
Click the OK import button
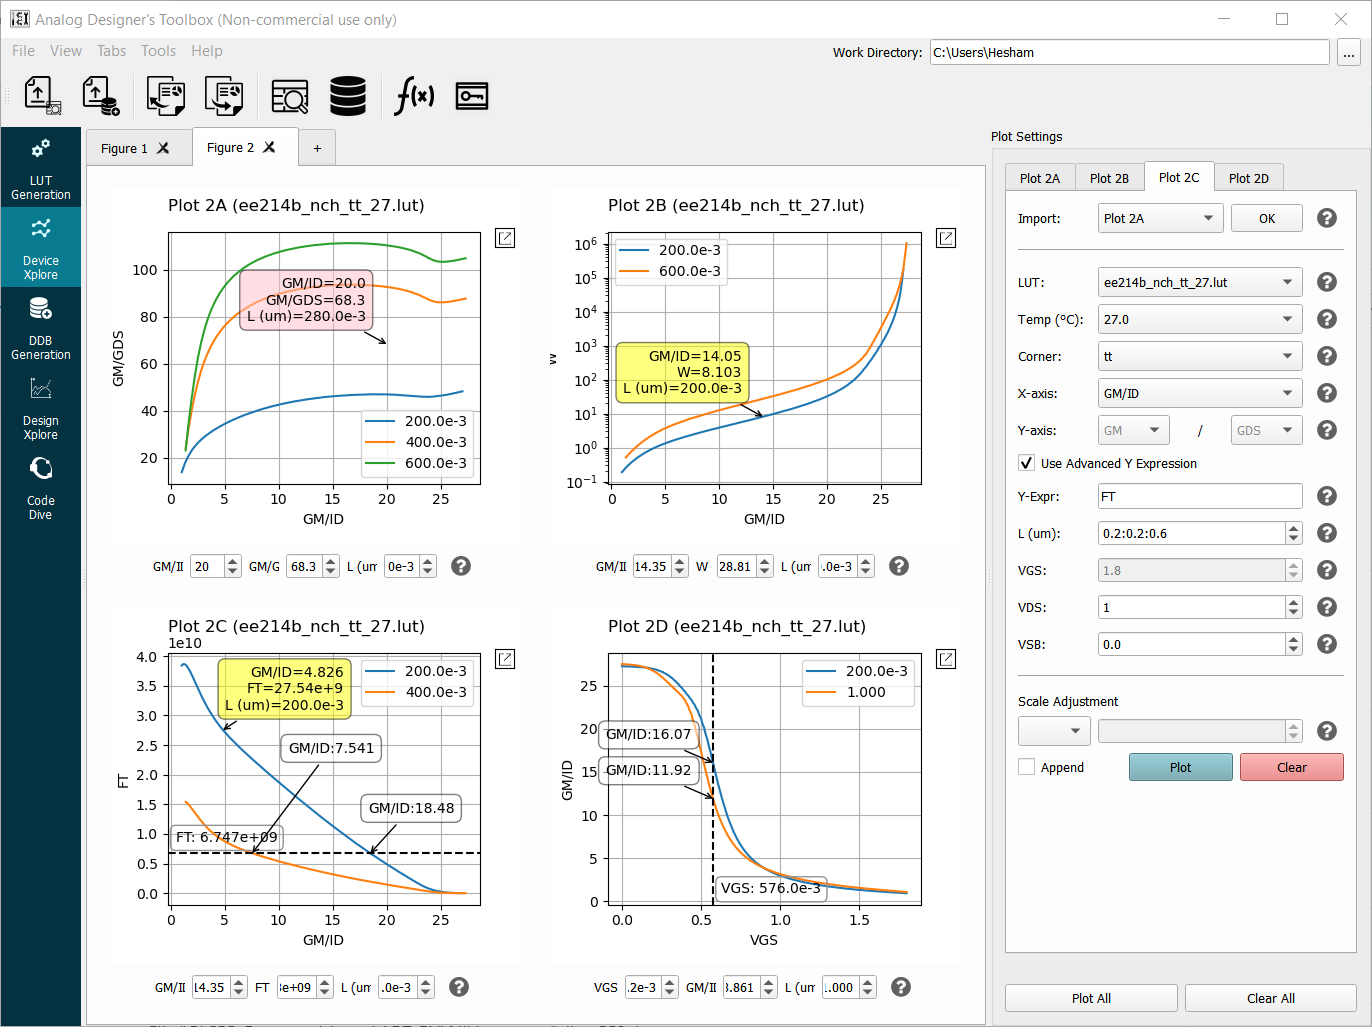pos(1267,218)
